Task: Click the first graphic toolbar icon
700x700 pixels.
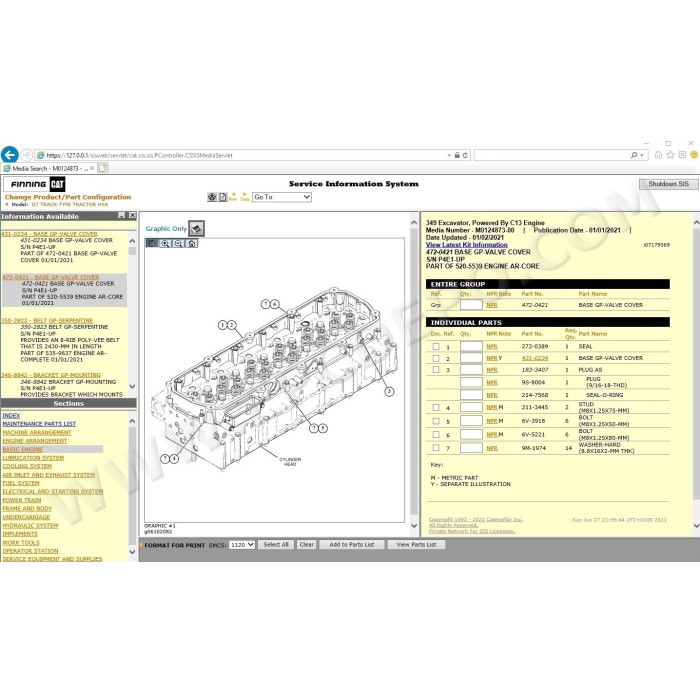Action: click(x=152, y=243)
